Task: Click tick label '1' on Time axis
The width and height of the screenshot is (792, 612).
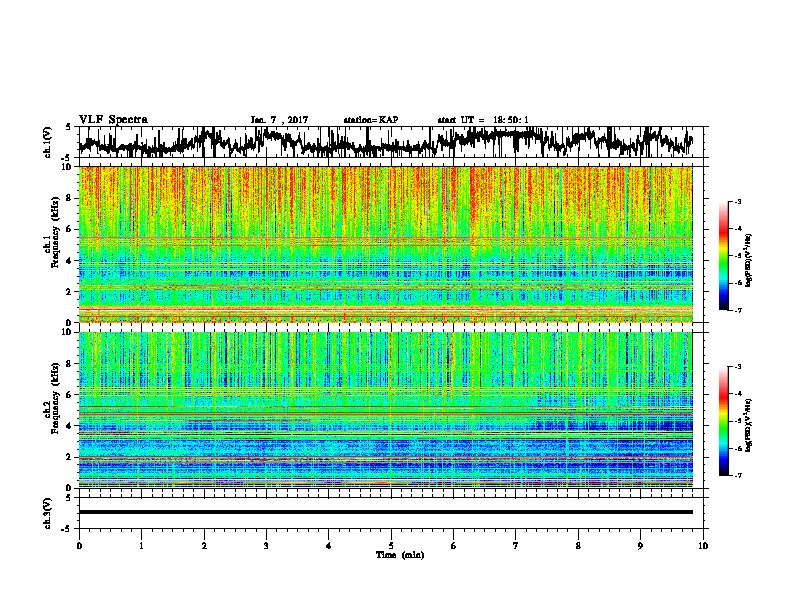Action: (x=141, y=546)
